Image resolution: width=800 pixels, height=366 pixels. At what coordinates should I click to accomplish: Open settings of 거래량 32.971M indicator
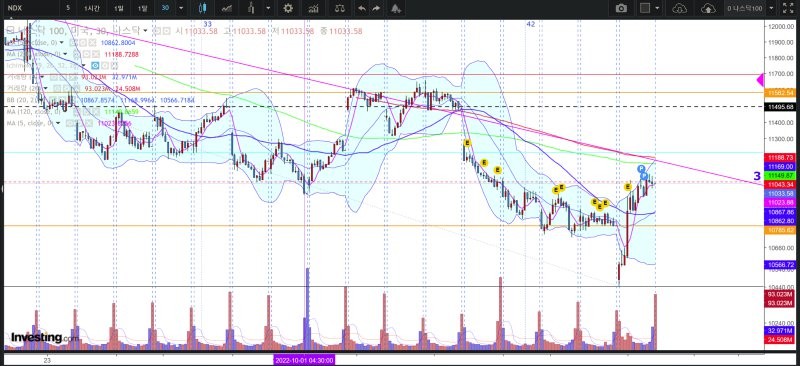(63, 77)
